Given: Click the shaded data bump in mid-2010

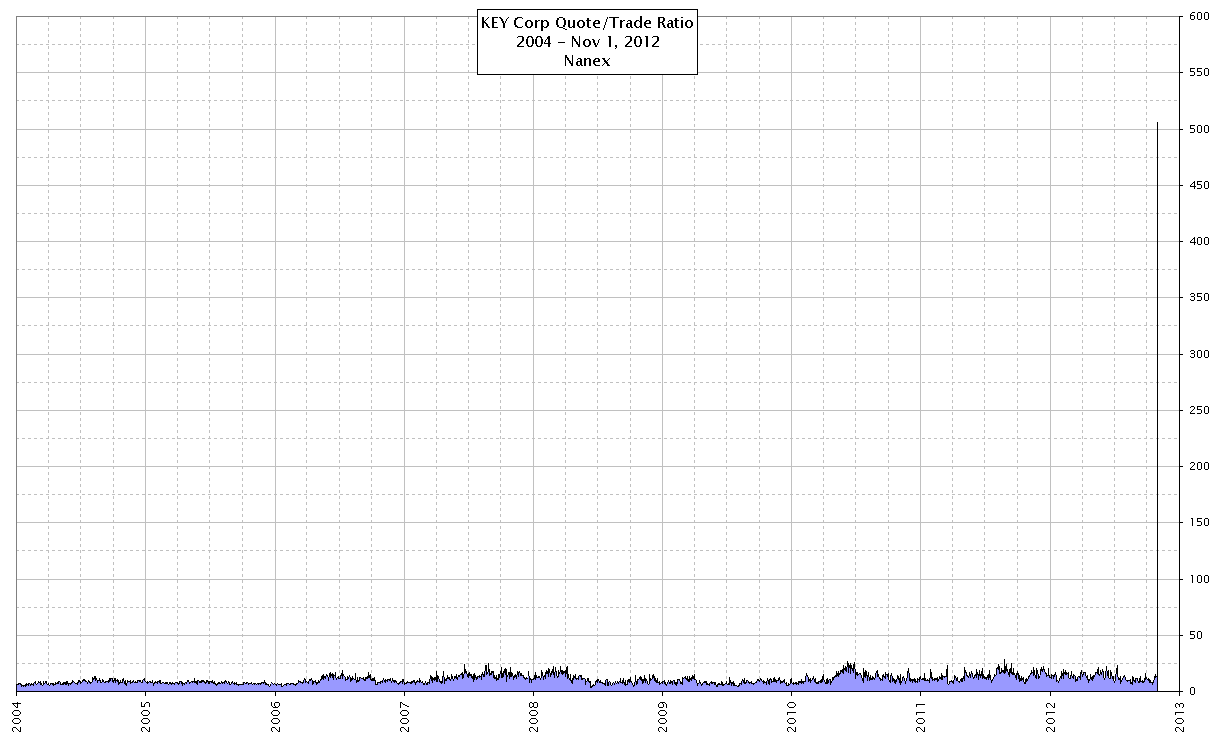Looking at the screenshot, I should tap(849, 677).
